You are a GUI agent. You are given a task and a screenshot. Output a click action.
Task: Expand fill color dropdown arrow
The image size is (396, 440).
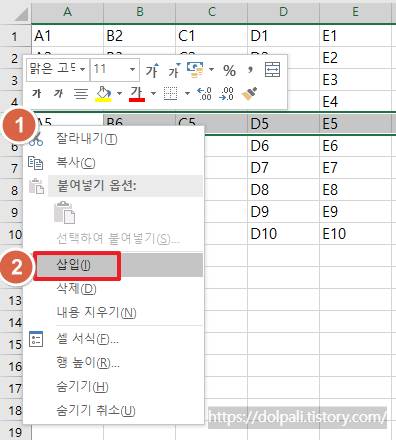[119, 94]
